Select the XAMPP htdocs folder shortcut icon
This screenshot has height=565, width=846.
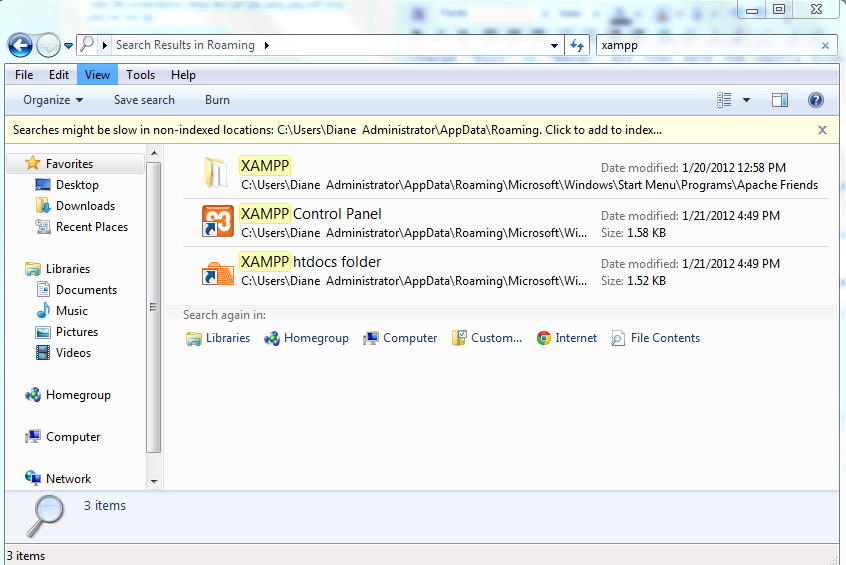[x=217, y=270]
